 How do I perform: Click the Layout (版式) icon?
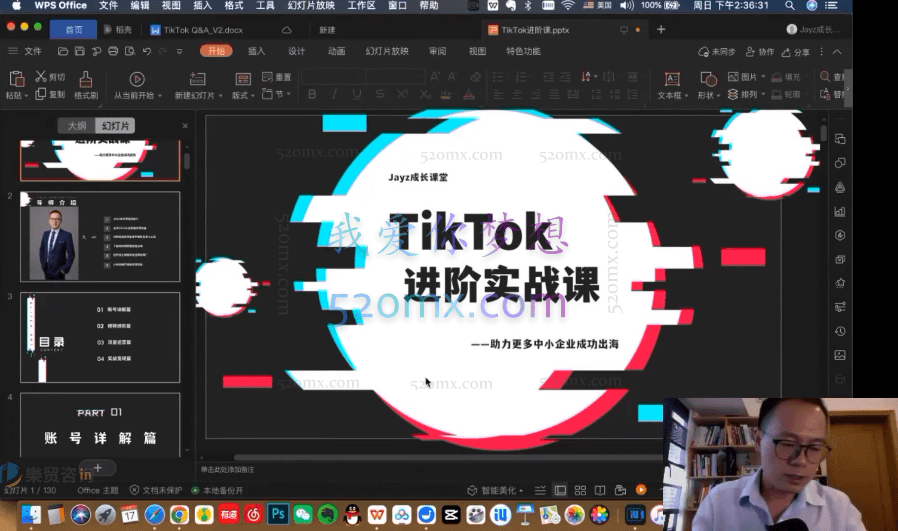[x=243, y=79]
